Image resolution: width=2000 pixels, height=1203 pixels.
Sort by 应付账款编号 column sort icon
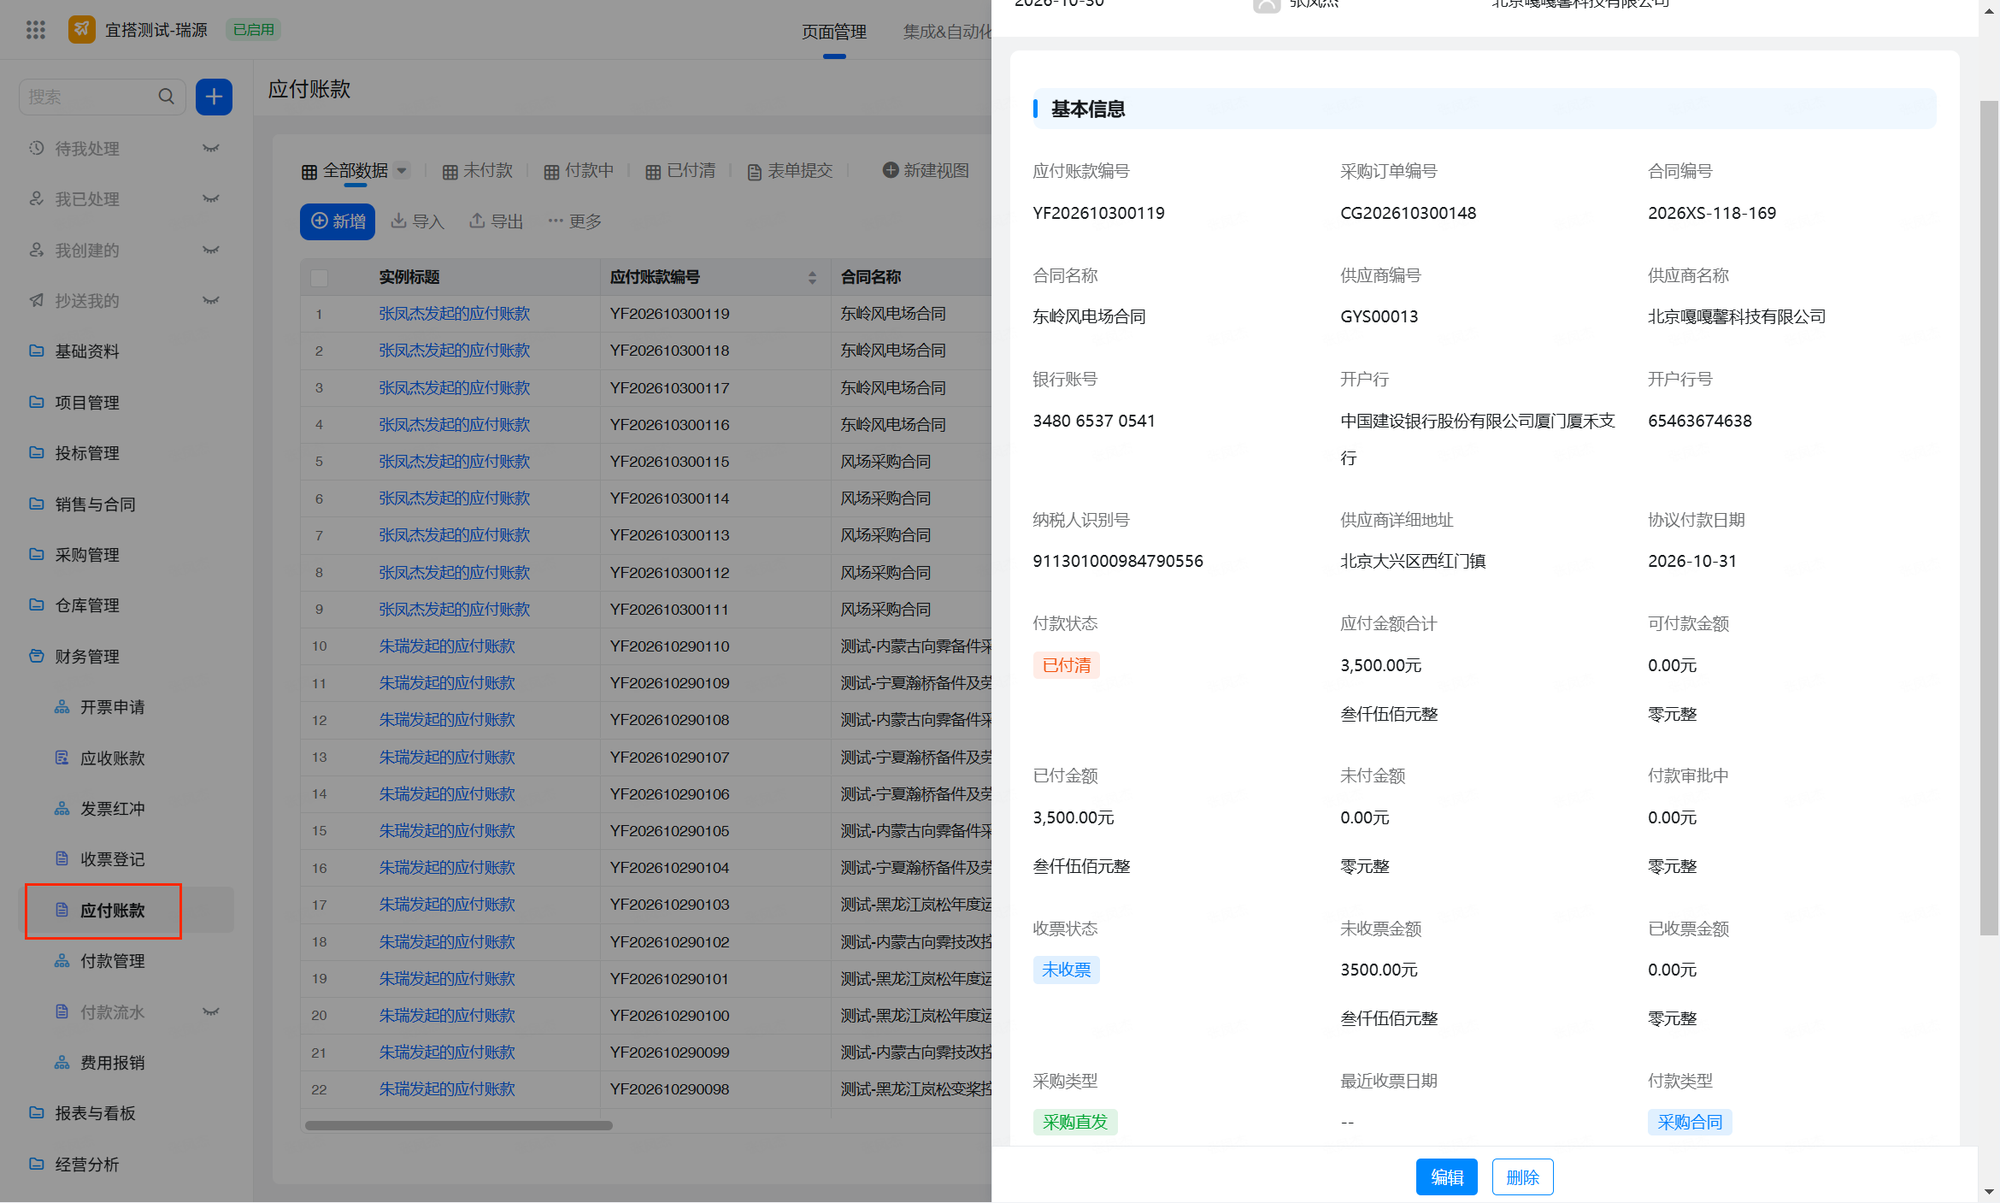[812, 278]
